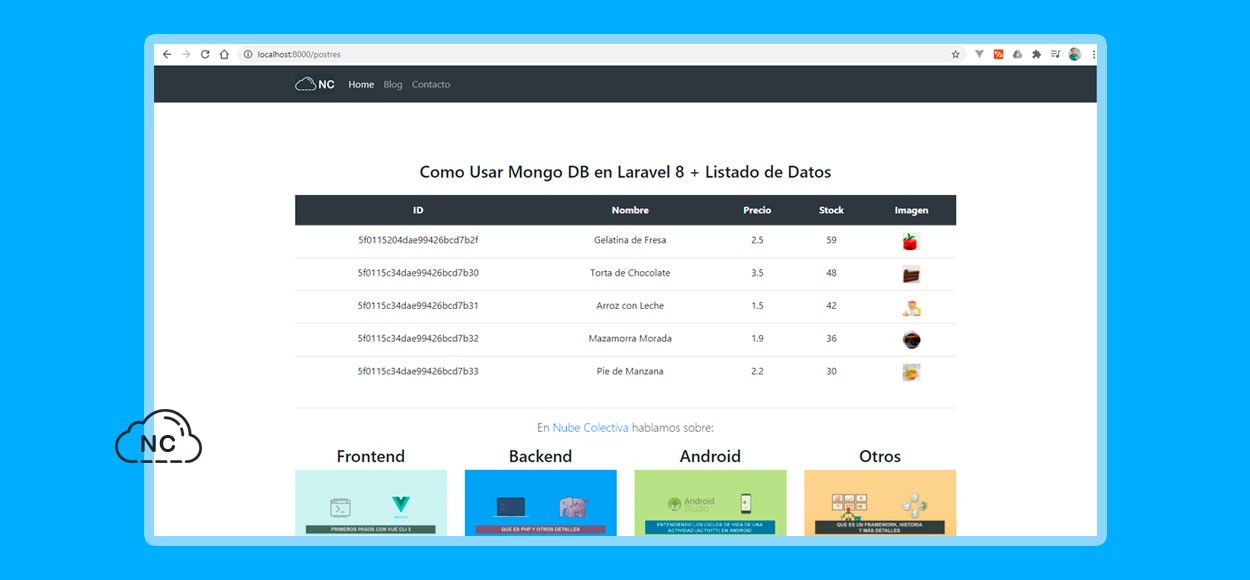Click the NC cloud logo in the navbar
The image size is (1250, 580).
click(315, 84)
